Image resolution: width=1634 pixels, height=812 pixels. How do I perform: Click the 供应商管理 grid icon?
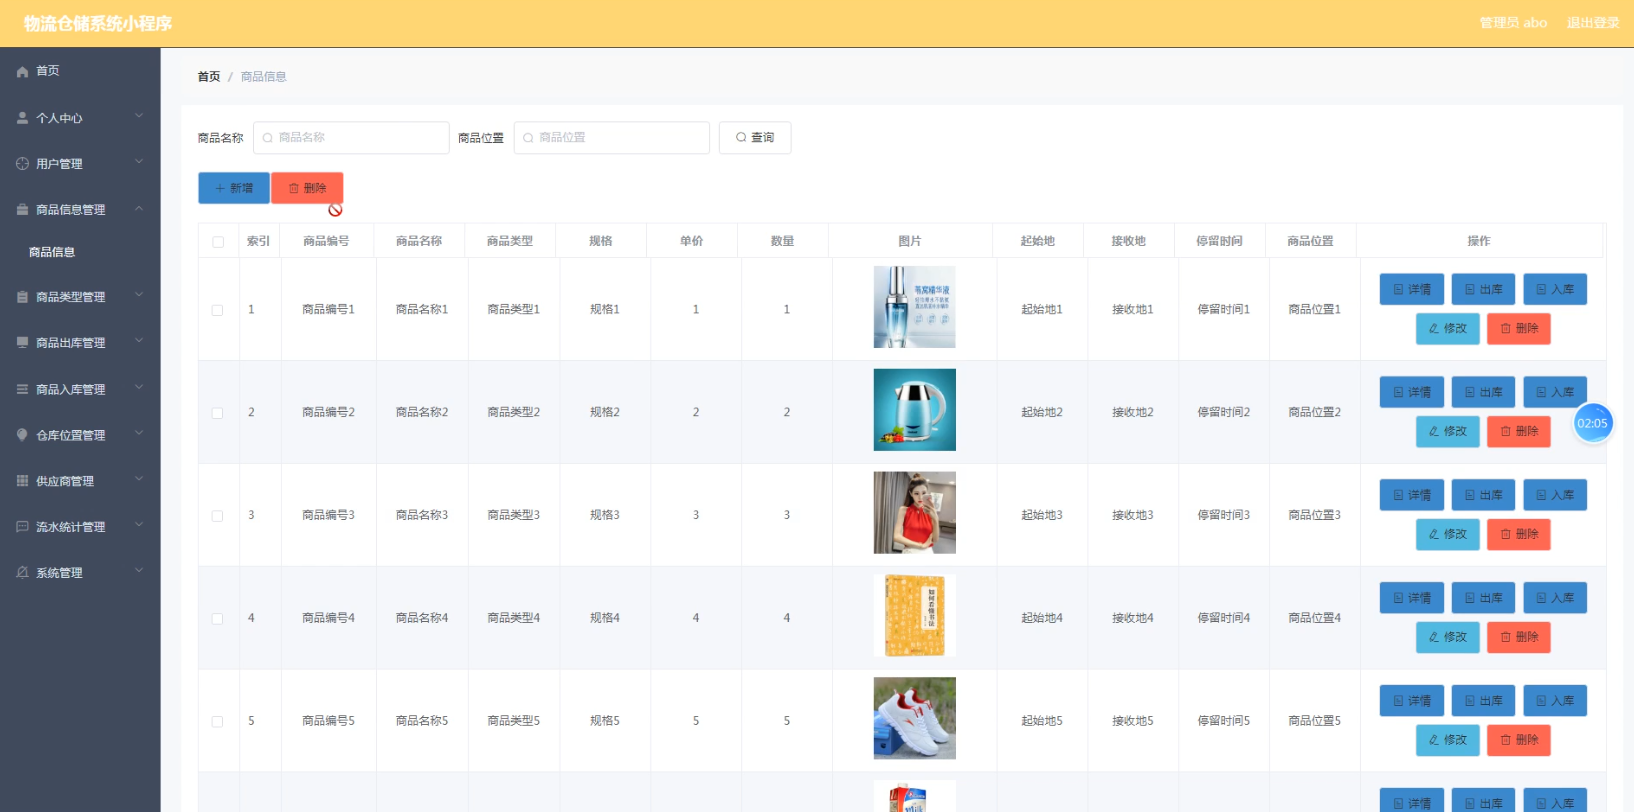22,481
